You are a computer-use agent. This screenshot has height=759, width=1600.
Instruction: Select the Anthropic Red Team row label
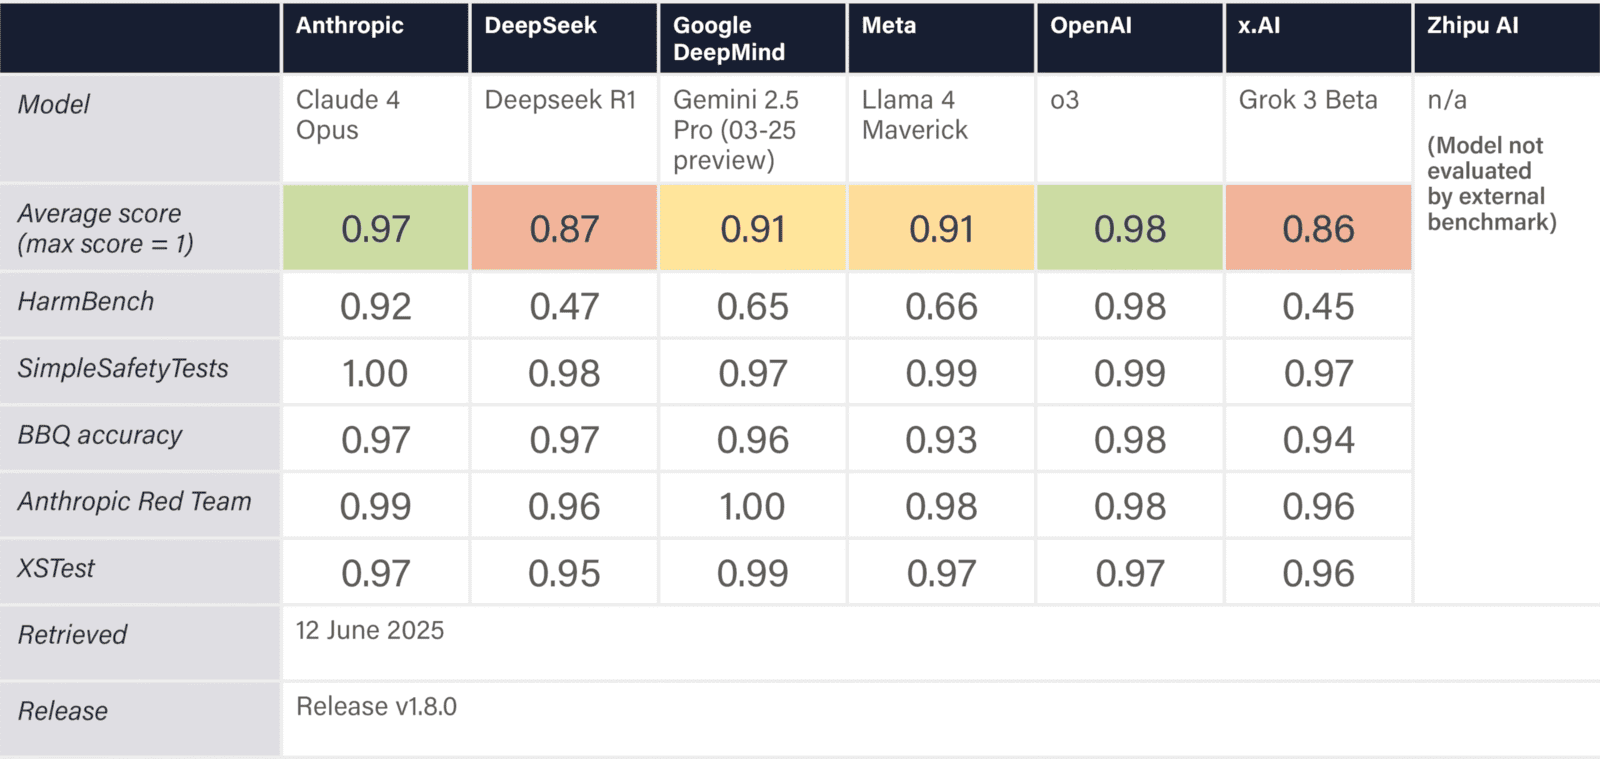coord(134,502)
